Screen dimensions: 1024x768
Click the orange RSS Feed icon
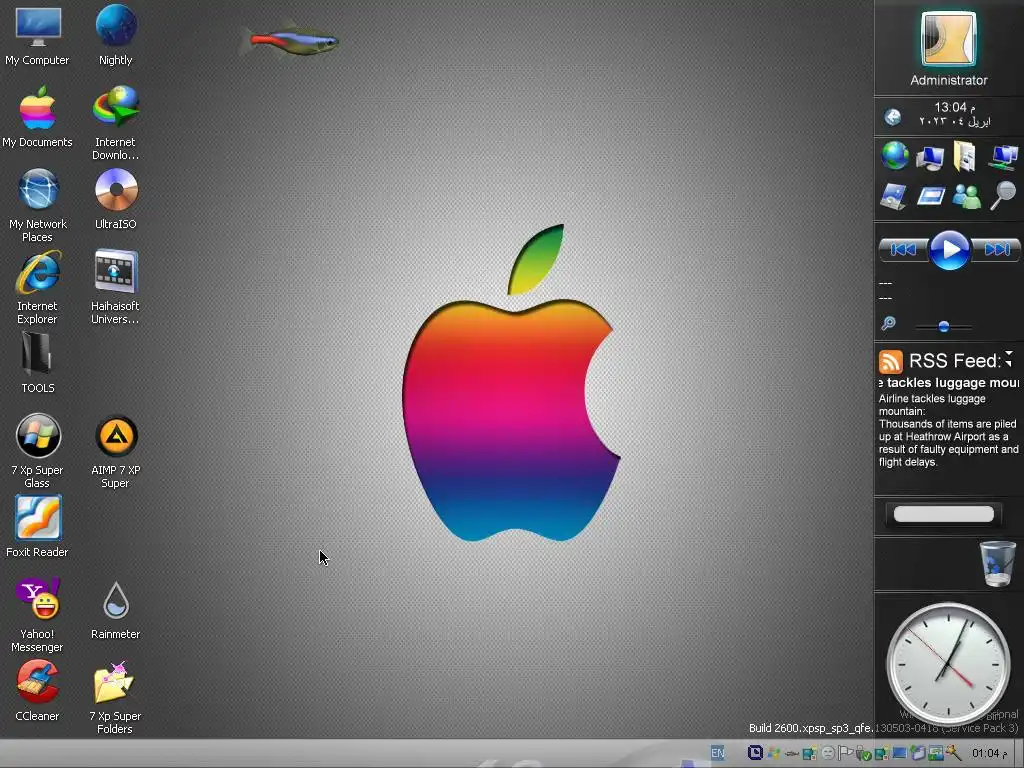click(890, 361)
